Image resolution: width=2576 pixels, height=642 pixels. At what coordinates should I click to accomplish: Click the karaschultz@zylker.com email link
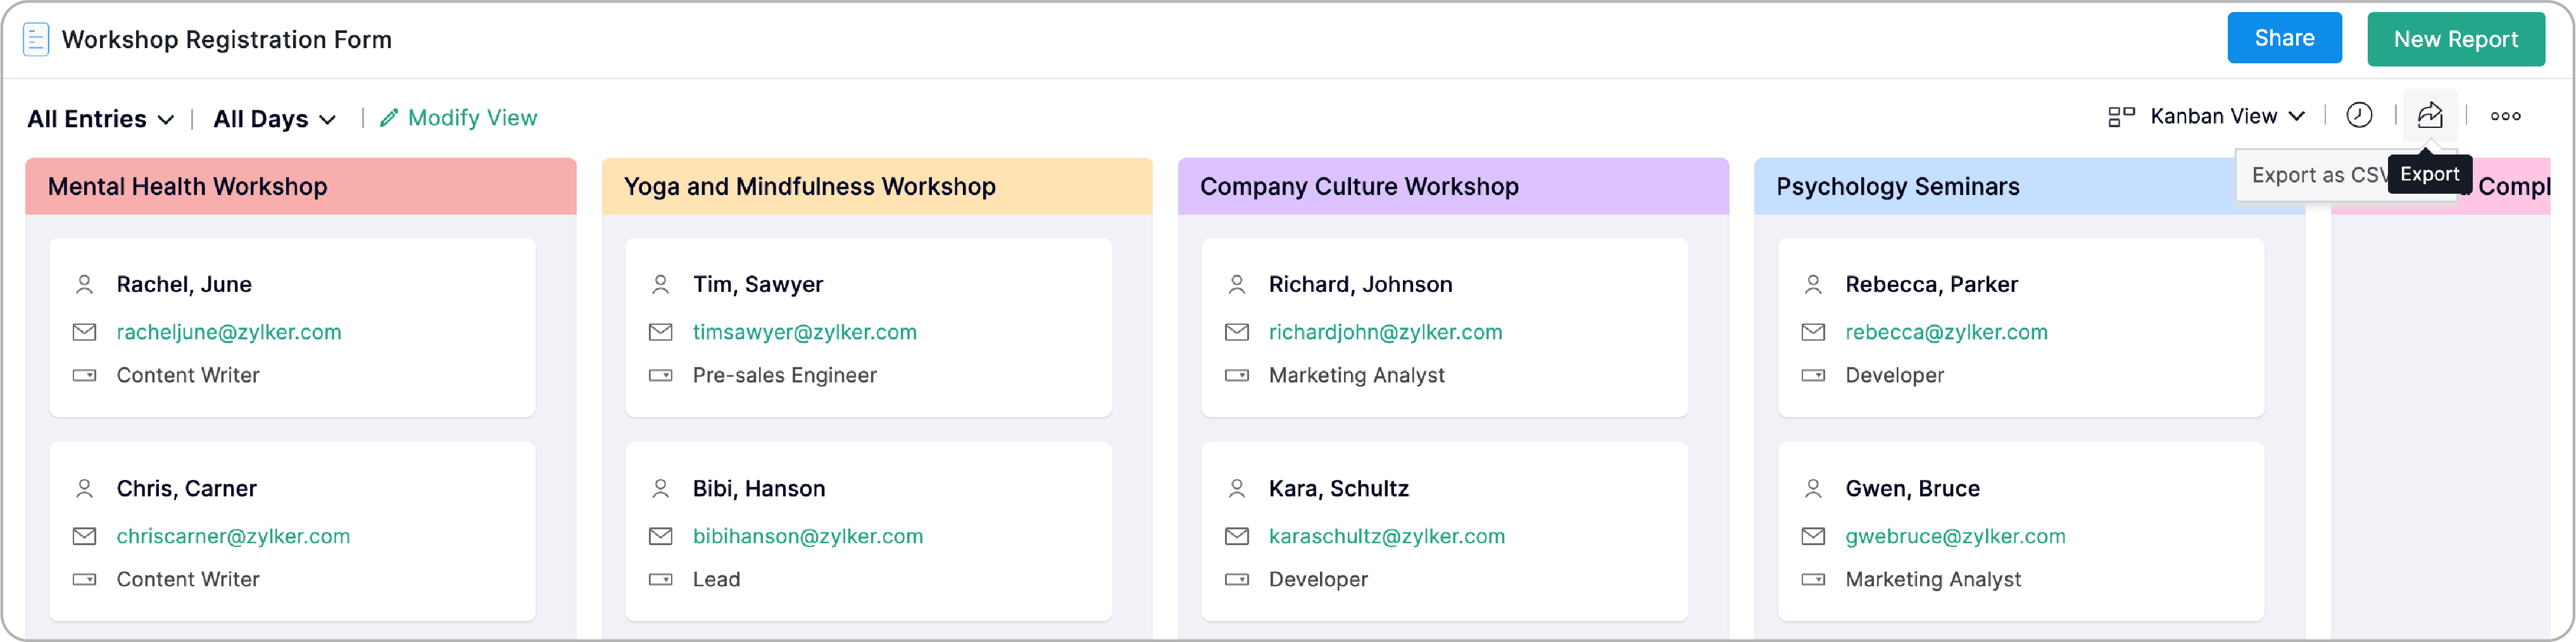point(1386,536)
